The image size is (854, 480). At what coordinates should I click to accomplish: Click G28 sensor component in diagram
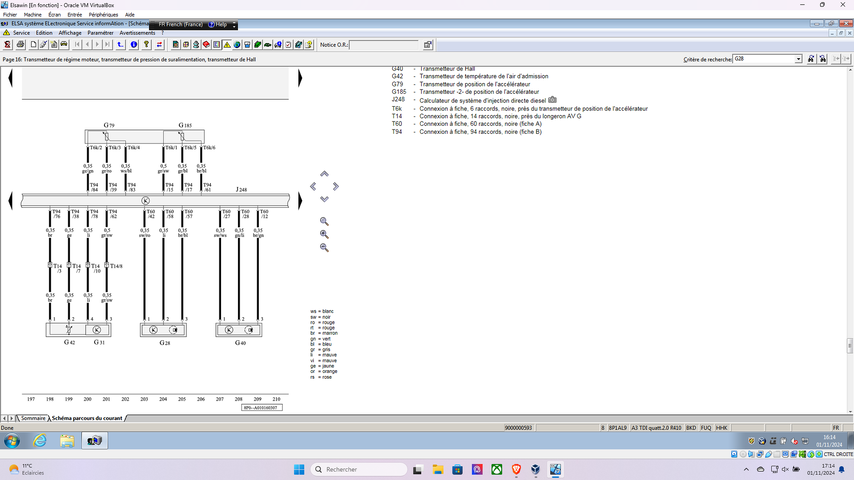(163, 330)
